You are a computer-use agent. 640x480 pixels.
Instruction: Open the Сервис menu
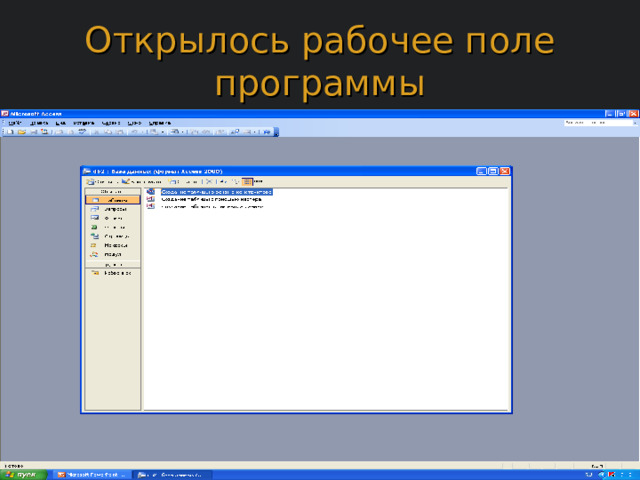click(x=111, y=123)
